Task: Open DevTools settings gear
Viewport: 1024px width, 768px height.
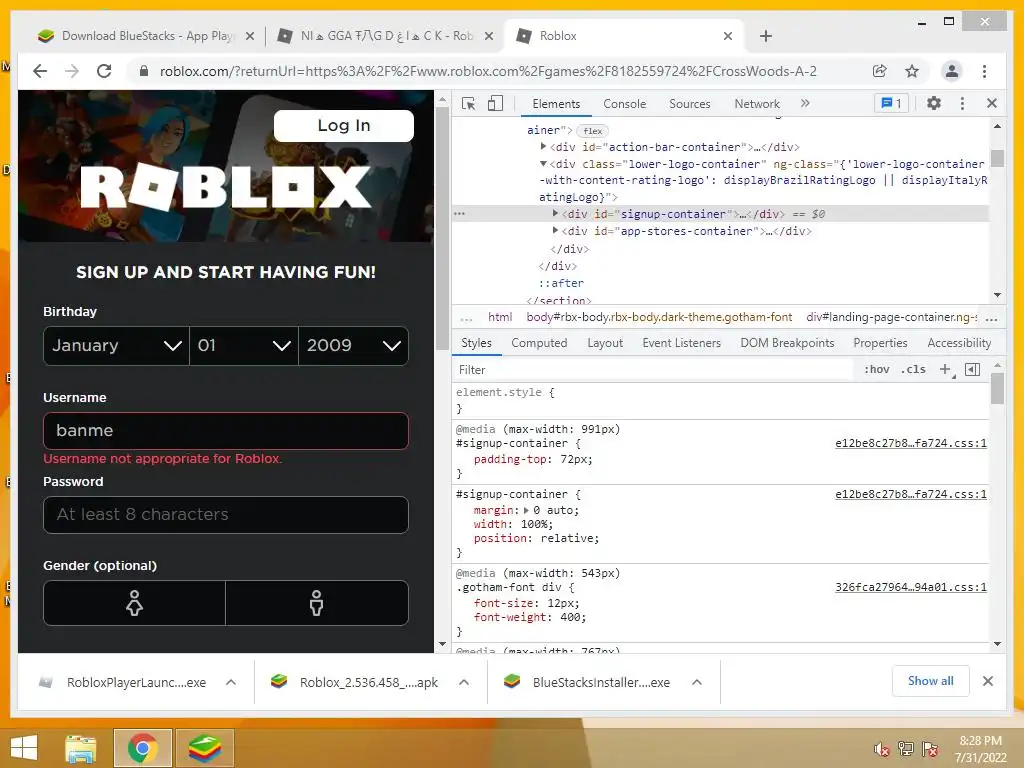Action: [x=934, y=103]
